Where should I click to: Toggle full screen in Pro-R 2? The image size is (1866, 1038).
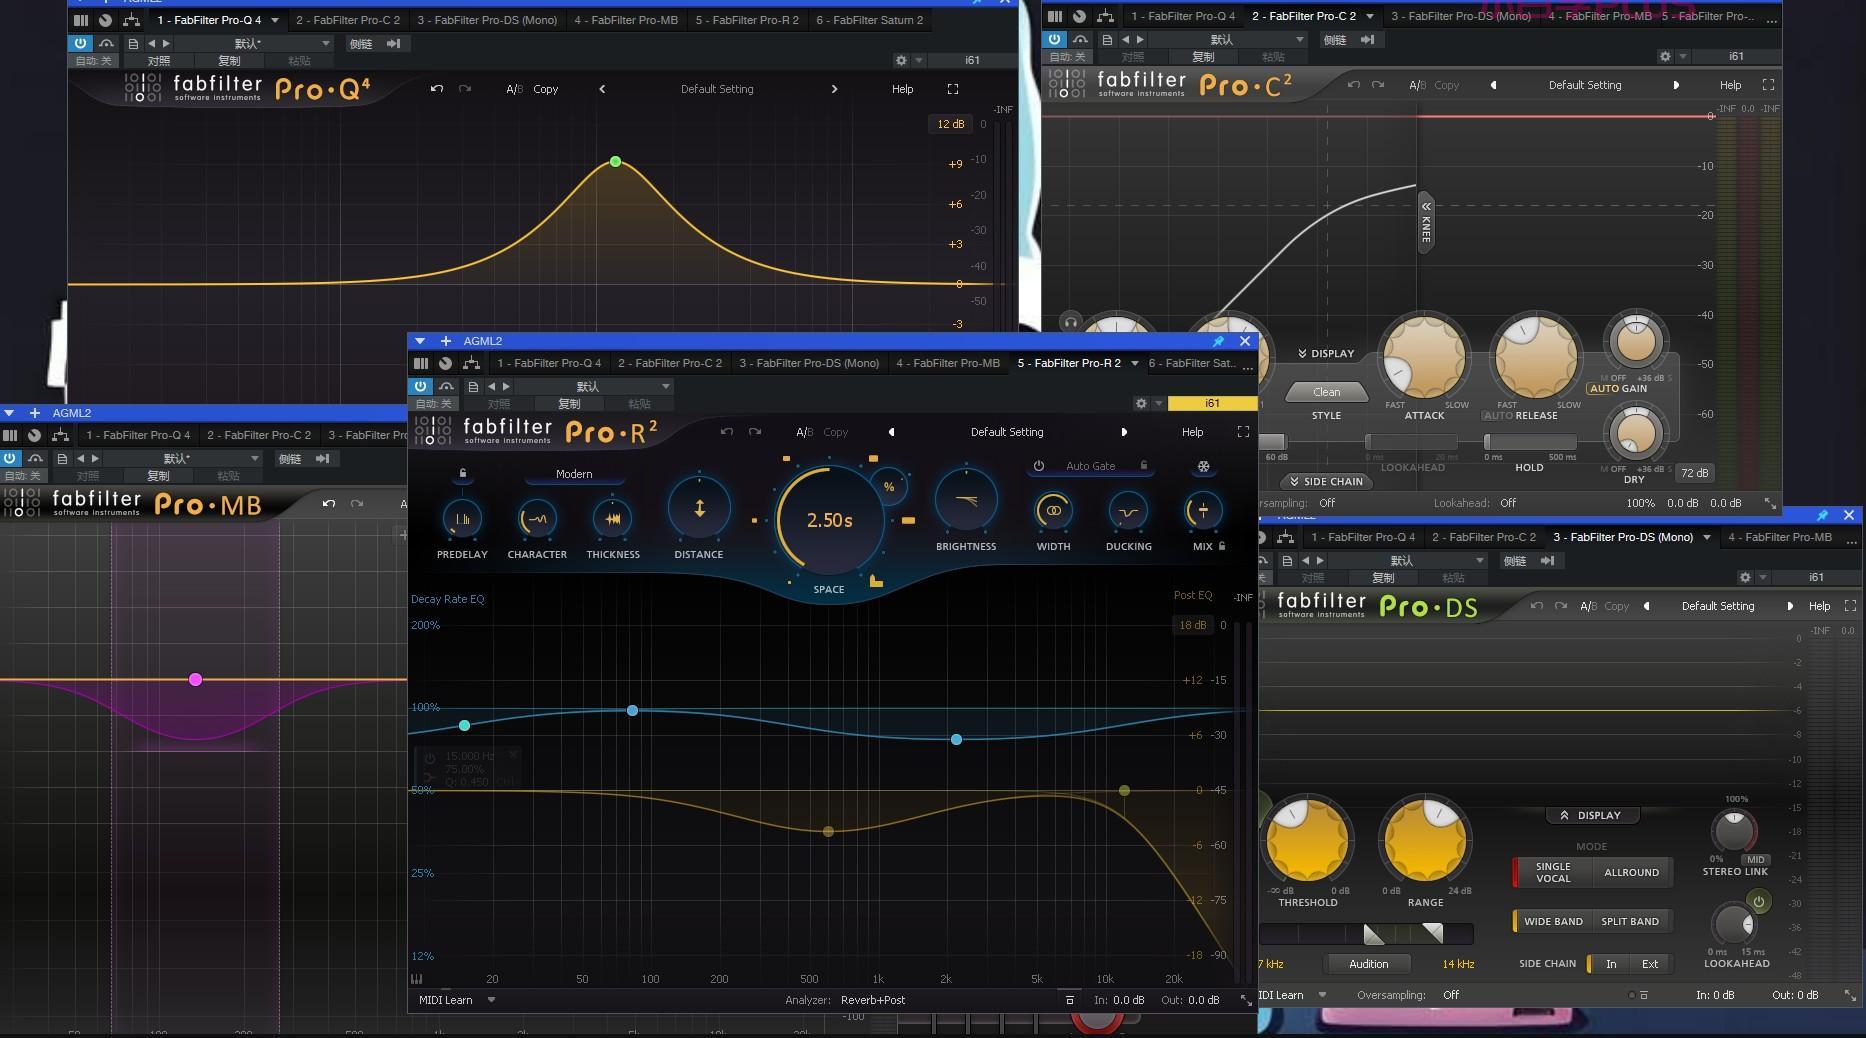coord(1243,432)
